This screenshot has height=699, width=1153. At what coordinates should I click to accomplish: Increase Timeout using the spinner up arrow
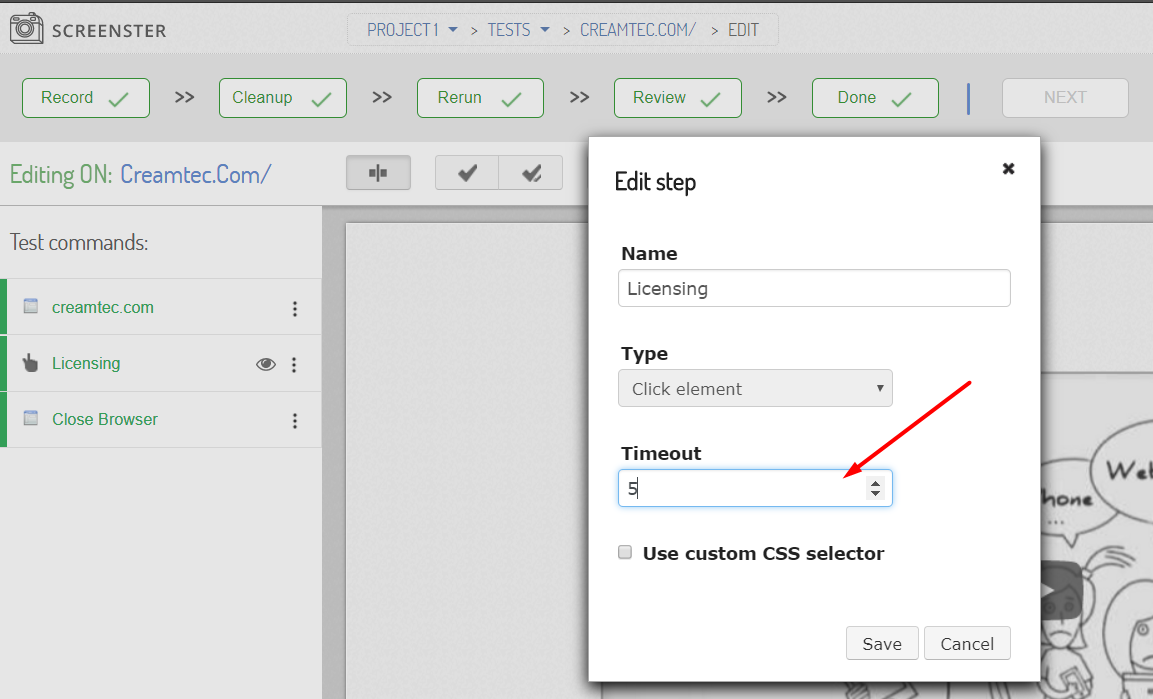(x=875, y=483)
